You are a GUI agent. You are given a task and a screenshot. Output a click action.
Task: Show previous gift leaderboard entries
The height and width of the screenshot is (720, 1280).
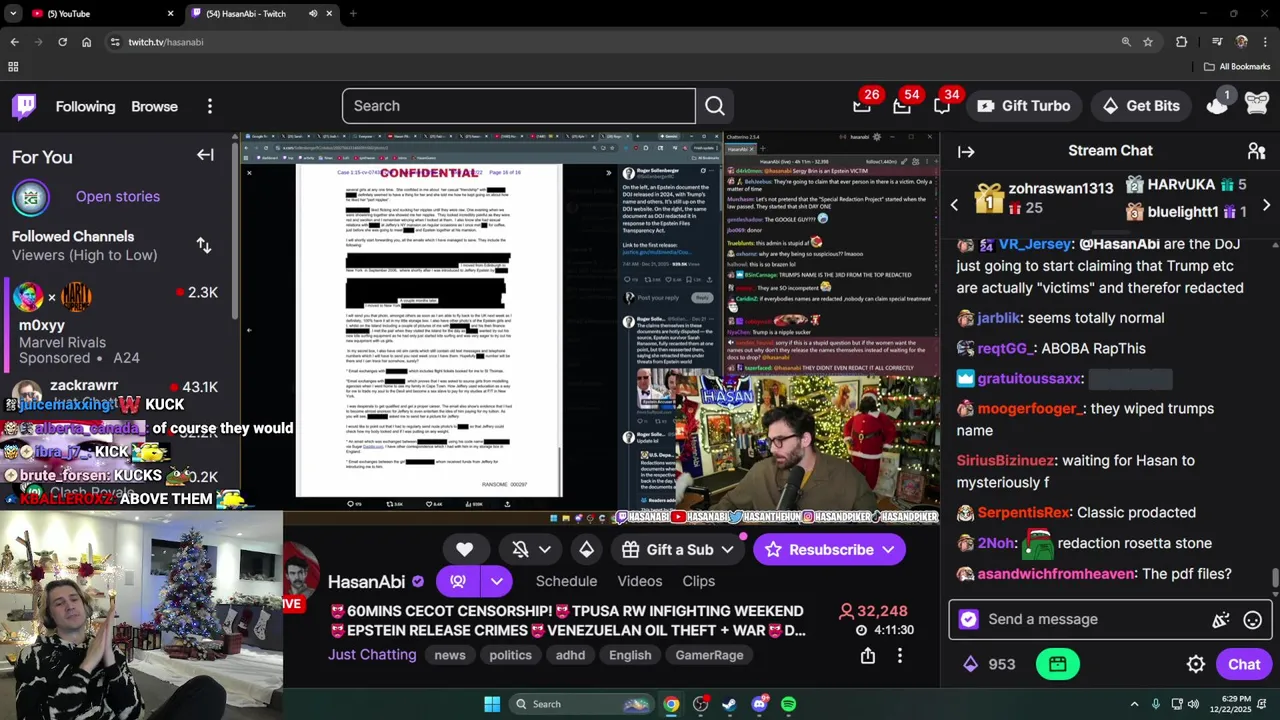click(x=954, y=205)
